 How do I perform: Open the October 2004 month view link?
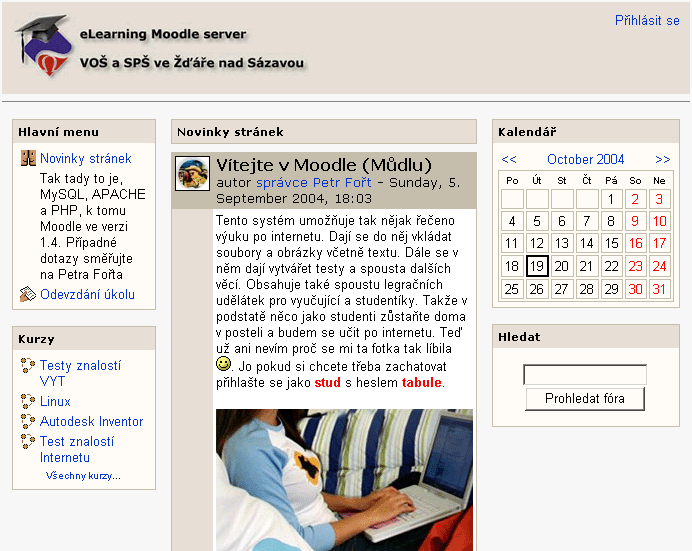pyautogui.click(x=586, y=159)
